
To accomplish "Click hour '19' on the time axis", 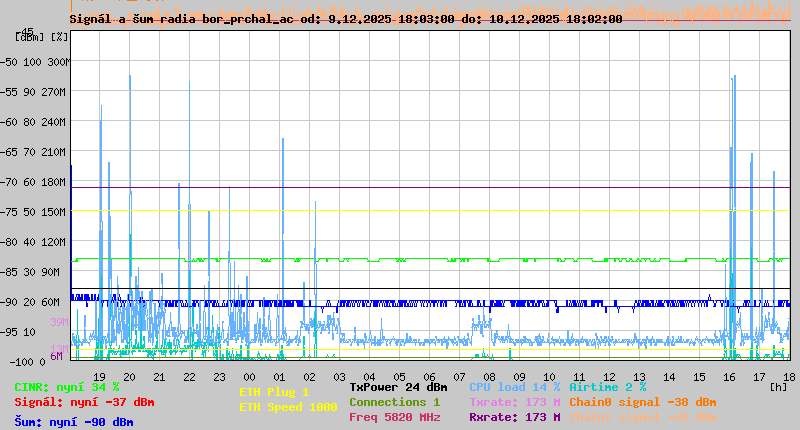I will click(x=99, y=377).
